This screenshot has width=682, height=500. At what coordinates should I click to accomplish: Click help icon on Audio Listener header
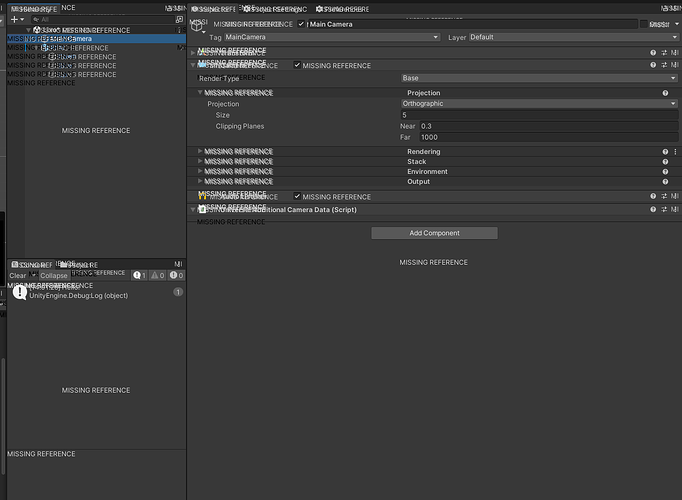(653, 197)
